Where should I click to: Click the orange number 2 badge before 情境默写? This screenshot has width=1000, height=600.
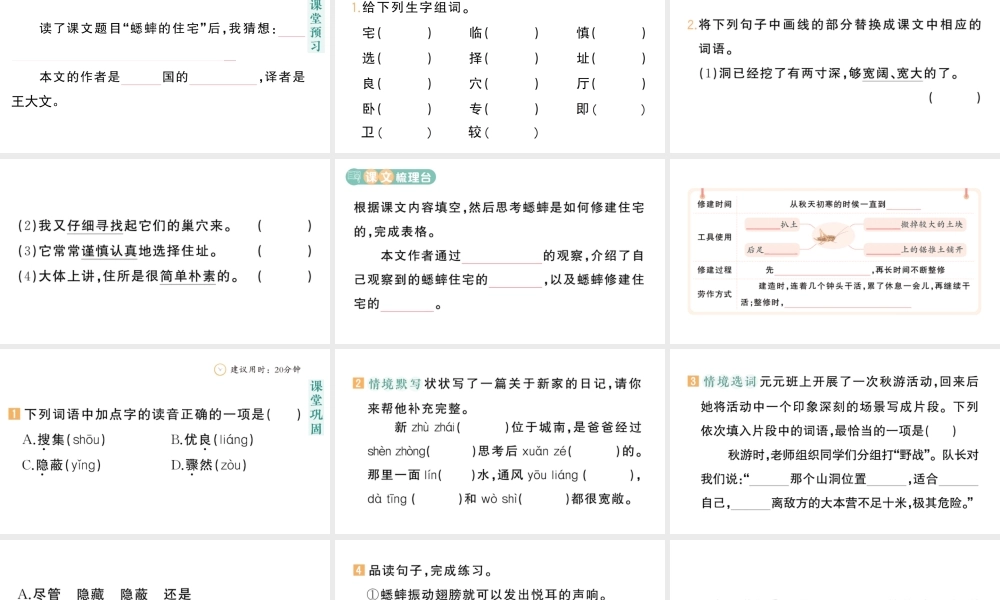pyautogui.click(x=358, y=383)
